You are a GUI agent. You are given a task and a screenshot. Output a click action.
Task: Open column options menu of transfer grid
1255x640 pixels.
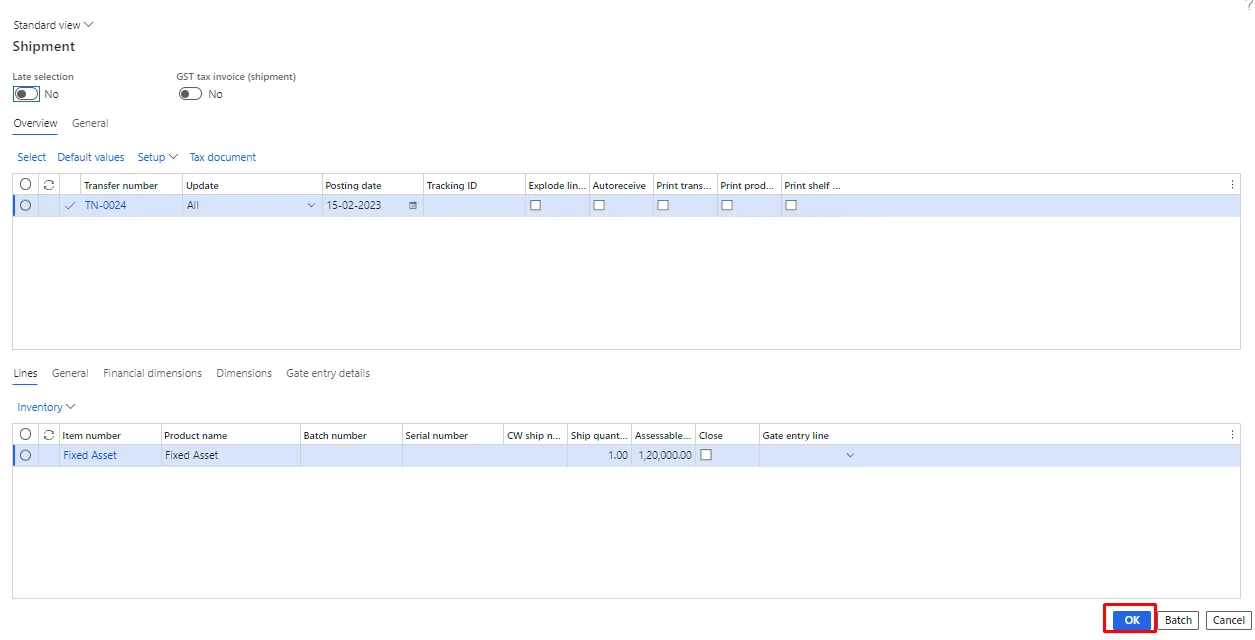1232,185
